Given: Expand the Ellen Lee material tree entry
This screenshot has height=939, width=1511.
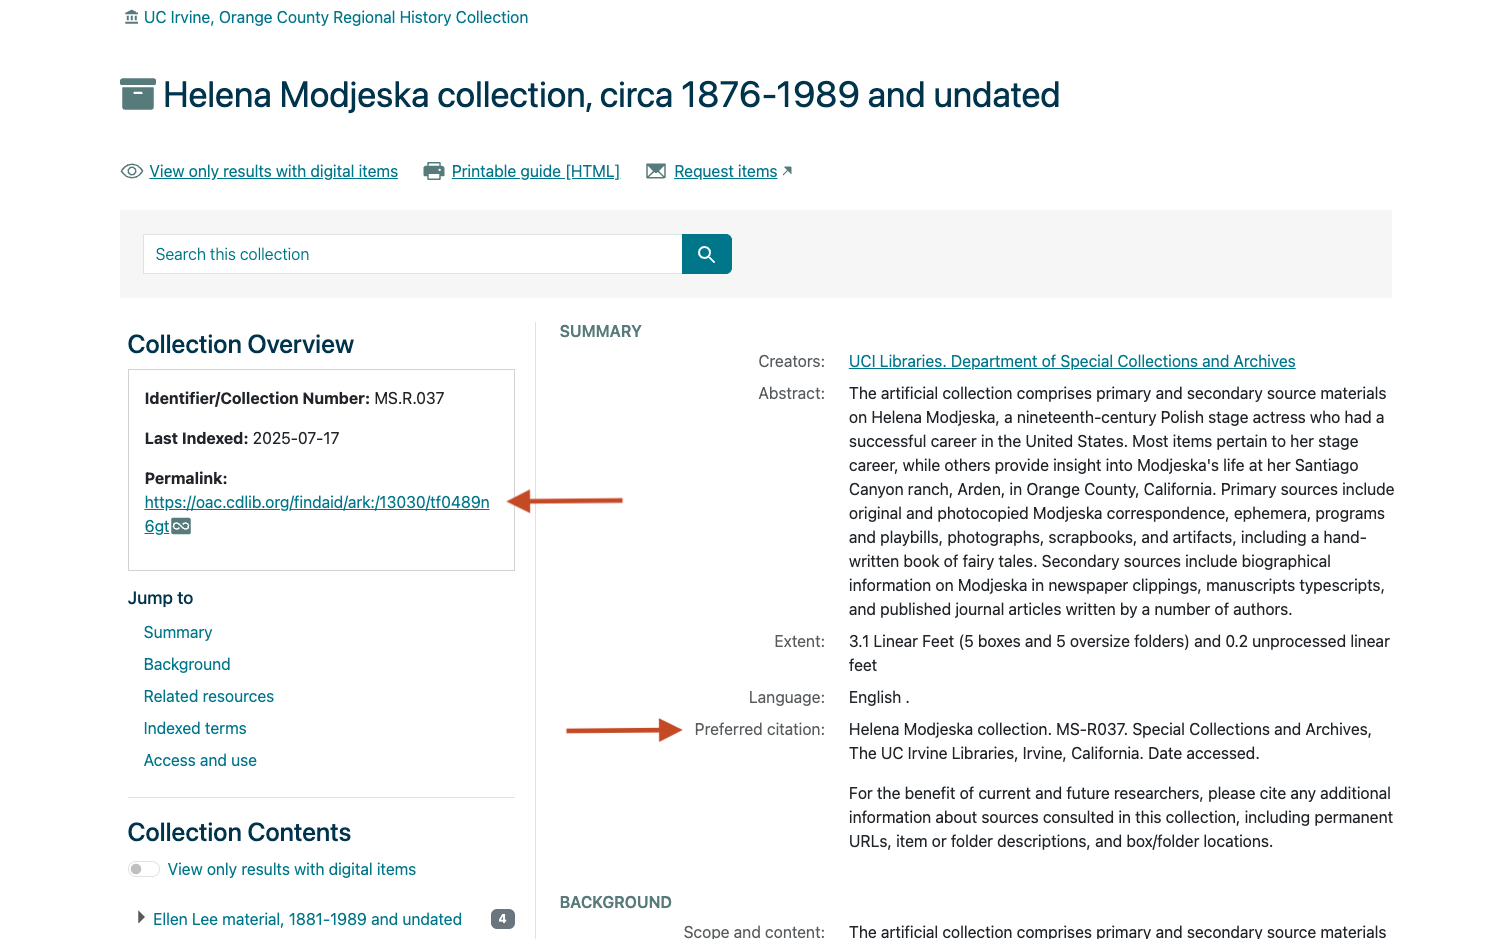Looking at the screenshot, I should [x=141, y=917].
